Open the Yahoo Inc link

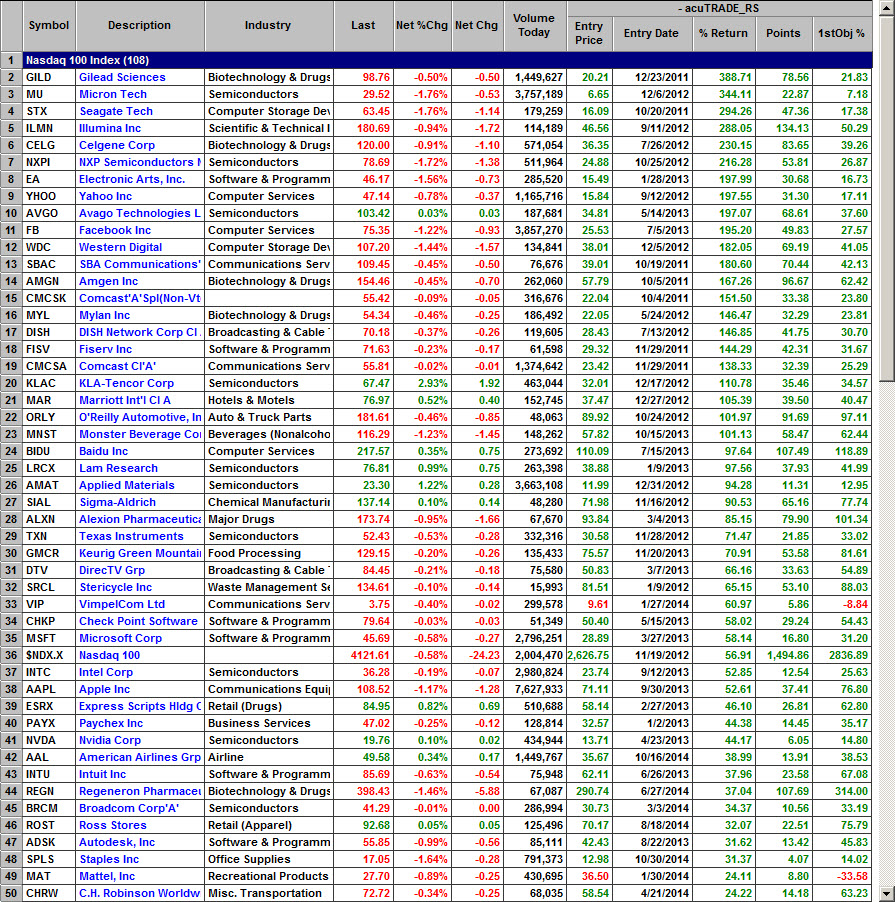[x=105, y=196]
